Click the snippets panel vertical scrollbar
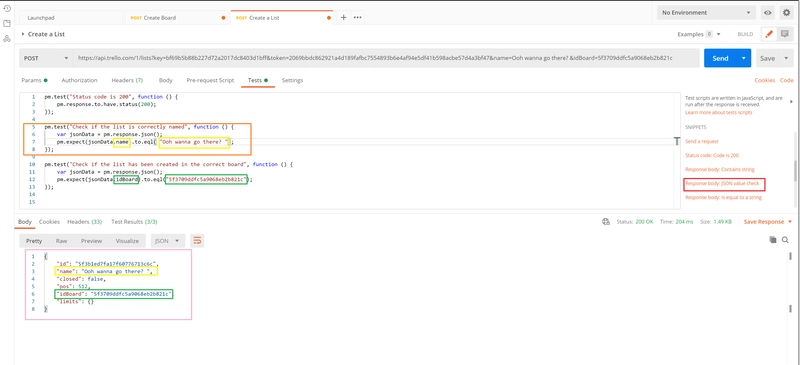 point(794,171)
